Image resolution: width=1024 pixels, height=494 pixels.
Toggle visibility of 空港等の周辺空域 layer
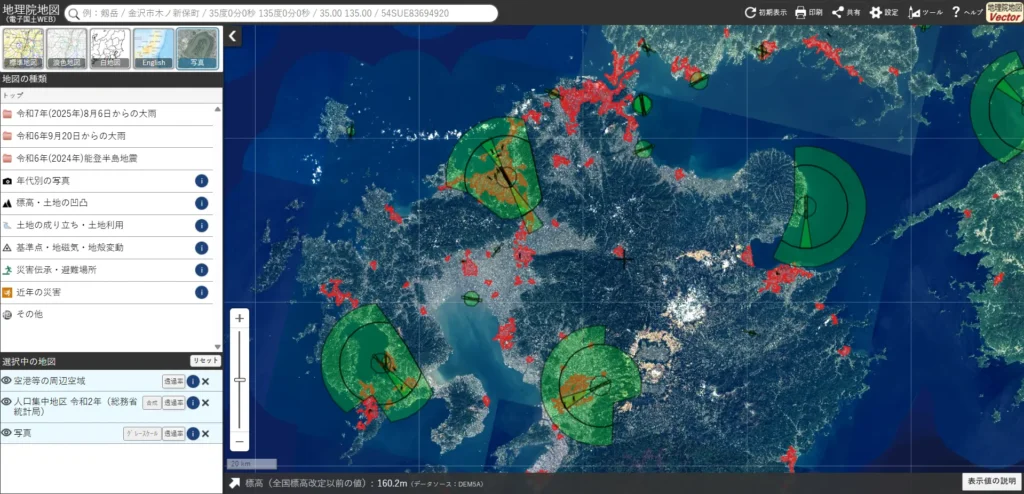click(x=7, y=381)
